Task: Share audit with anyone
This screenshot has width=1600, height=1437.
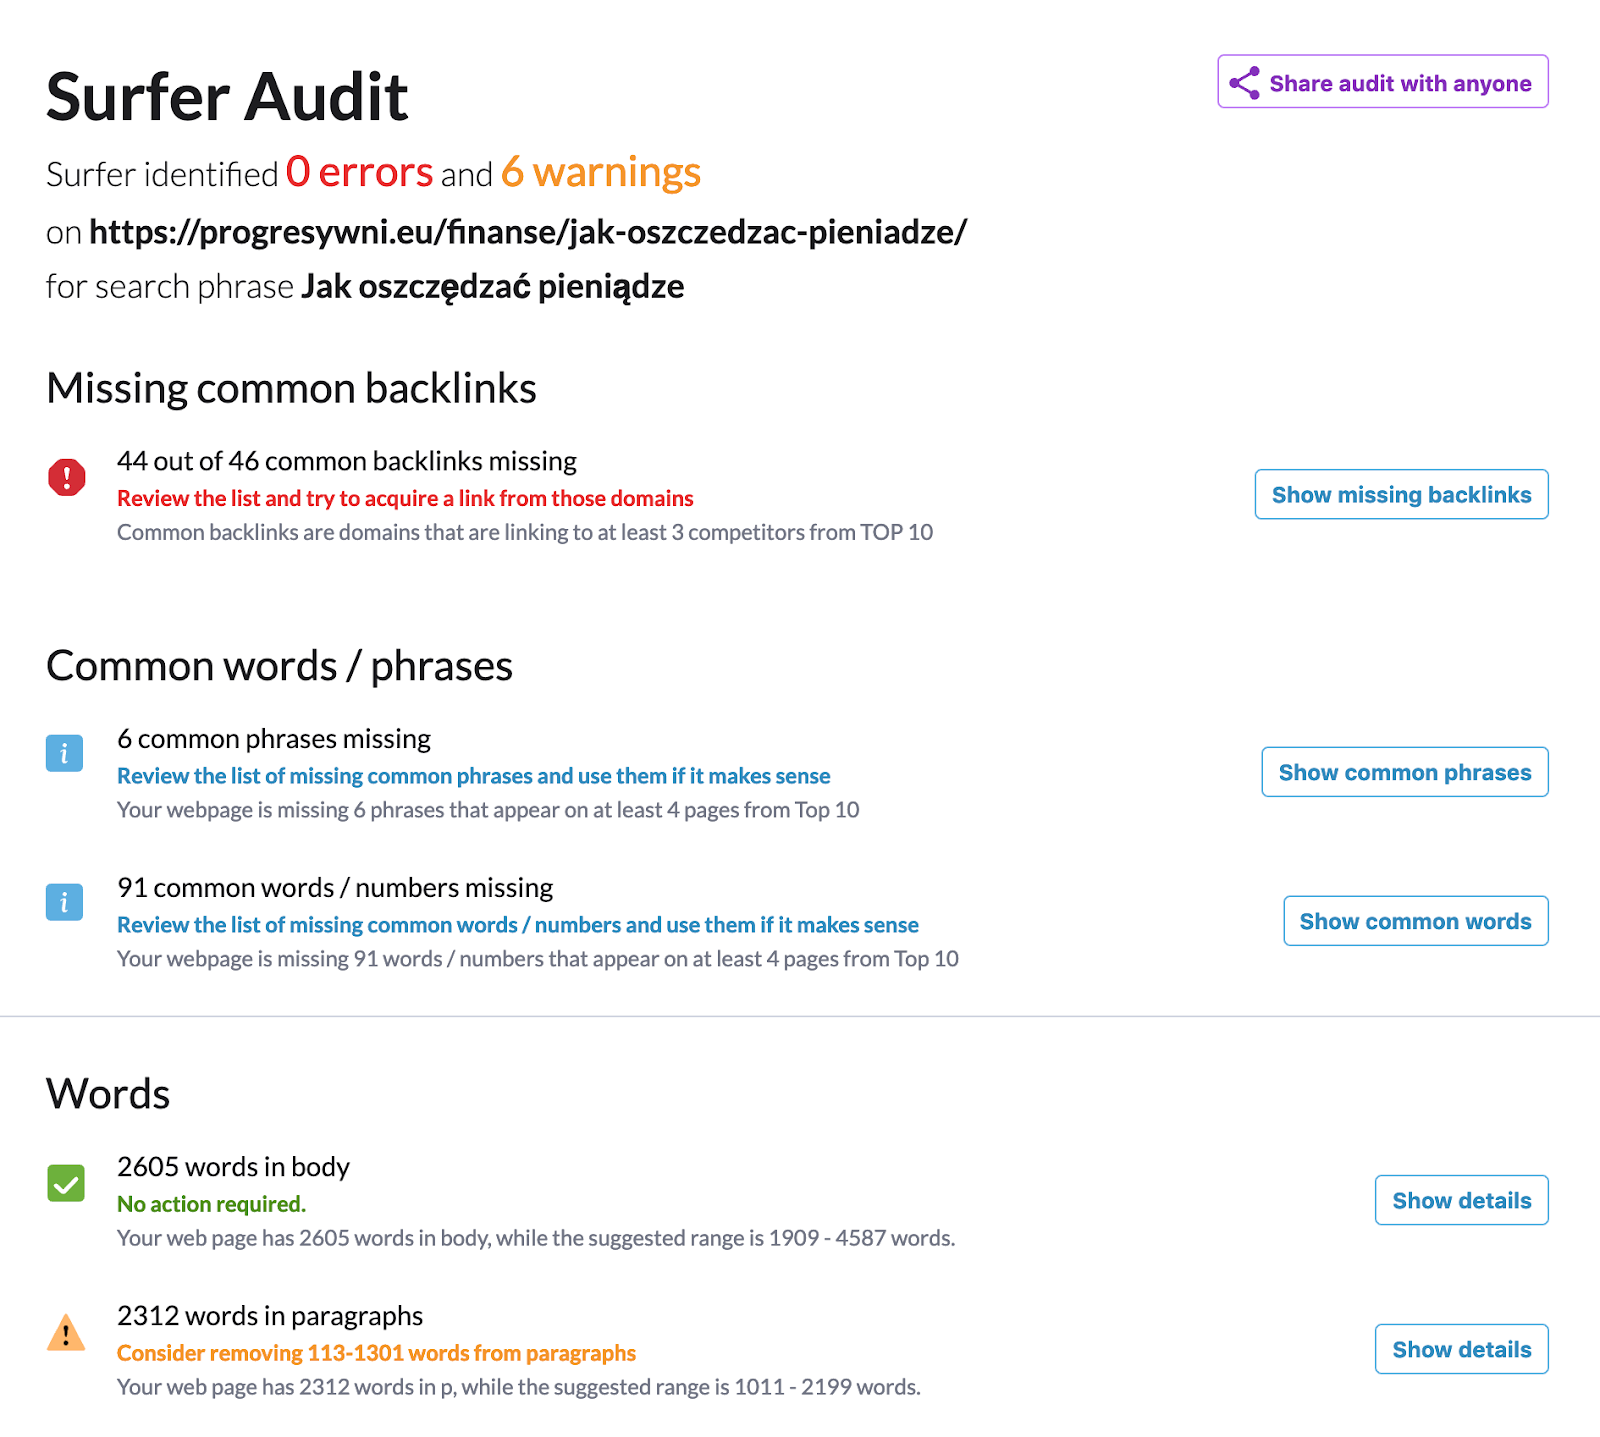Action: coord(1383,82)
